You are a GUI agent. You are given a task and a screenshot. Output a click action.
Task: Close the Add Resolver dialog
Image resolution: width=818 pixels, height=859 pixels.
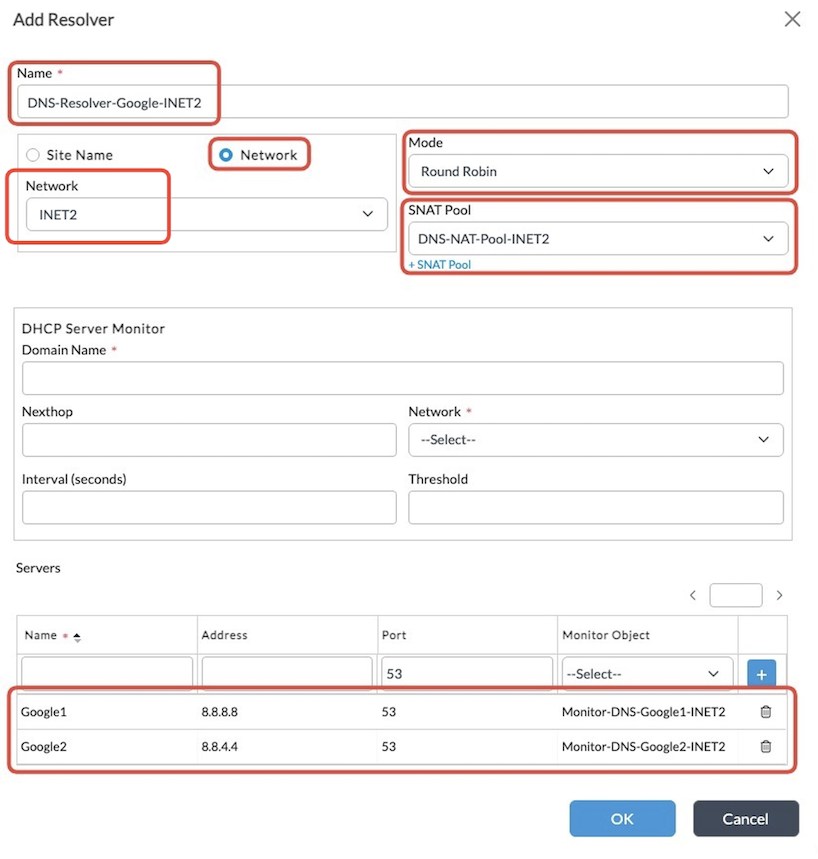tap(792, 19)
